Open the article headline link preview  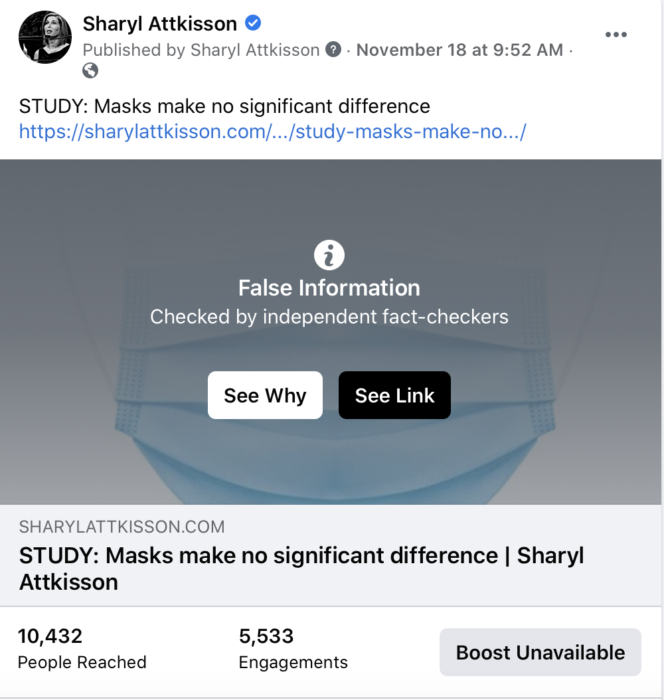[x=300, y=568]
